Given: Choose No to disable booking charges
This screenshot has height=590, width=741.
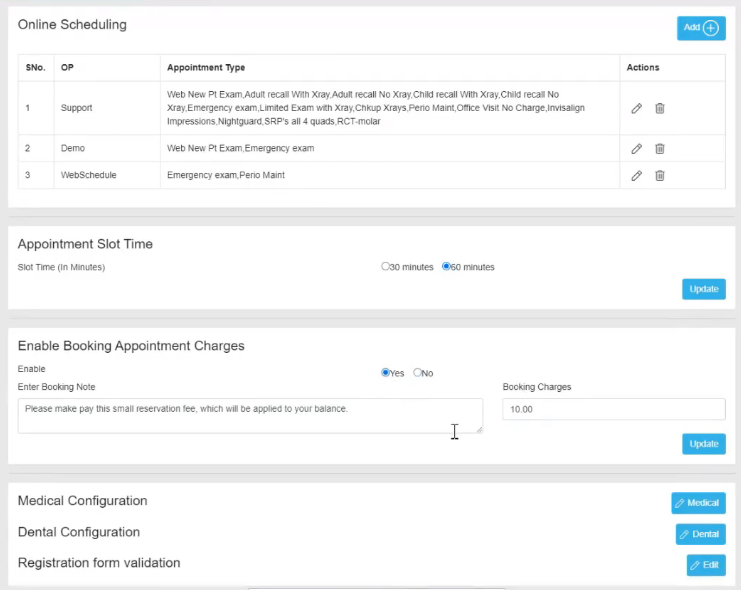Looking at the screenshot, I should [417, 373].
